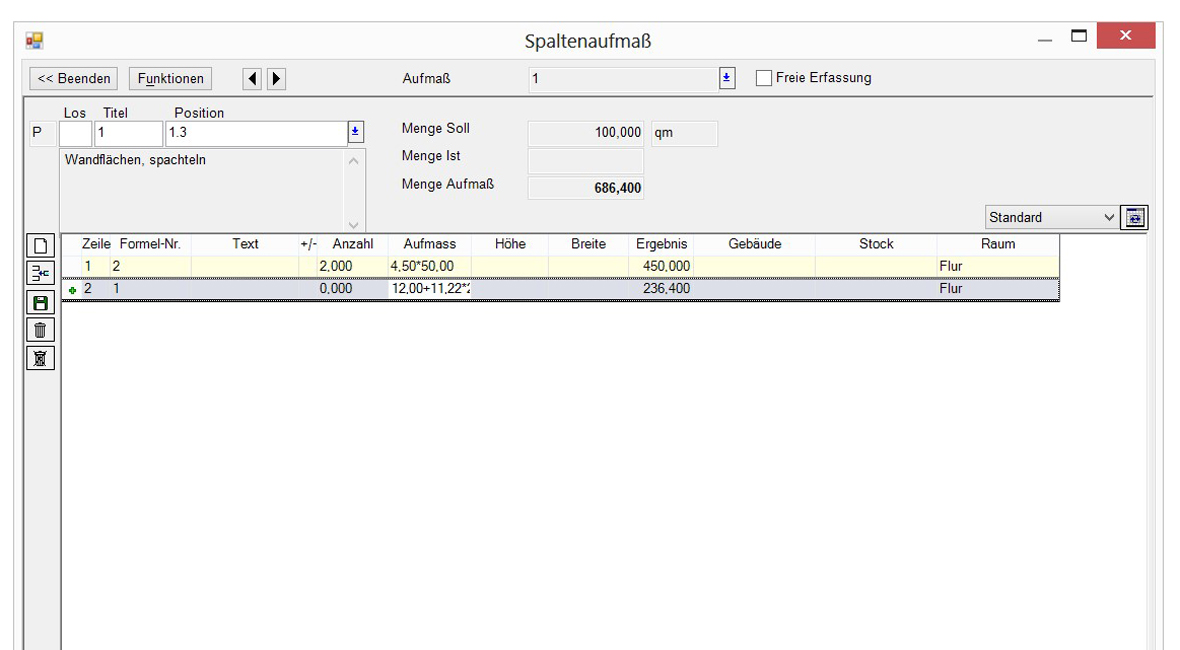Click the crossed-out trash delete-all icon
The width and height of the screenshot is (1180, 650).
[40, 358]
